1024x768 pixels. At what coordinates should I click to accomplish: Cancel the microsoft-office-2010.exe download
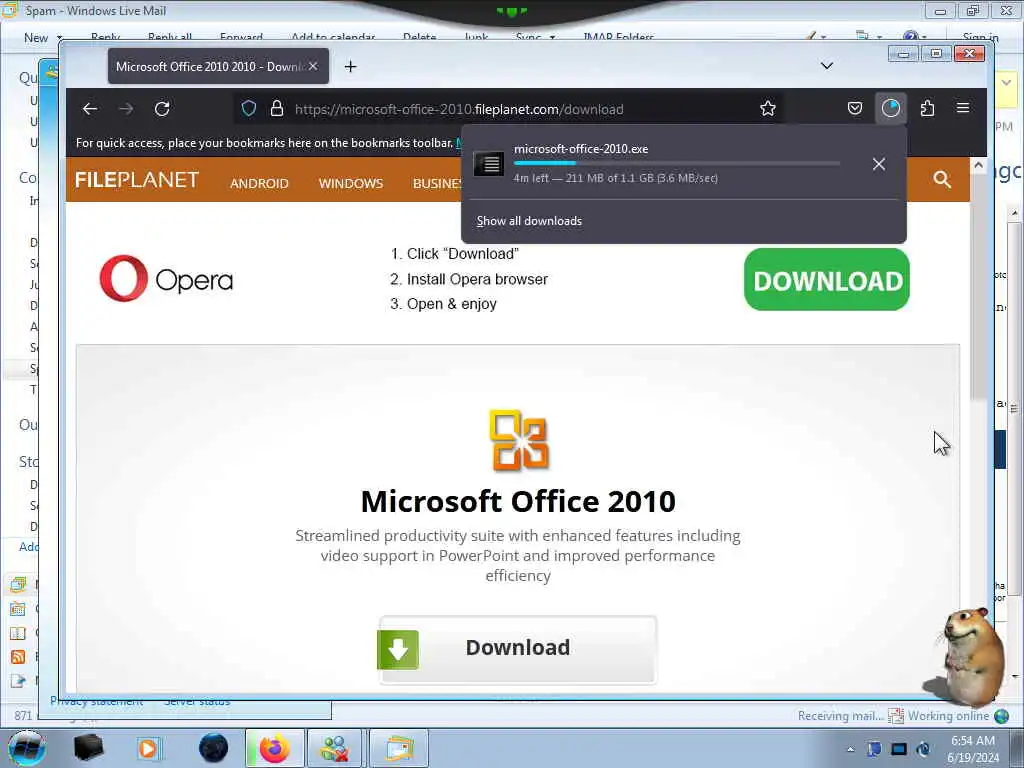pos(879,164)
